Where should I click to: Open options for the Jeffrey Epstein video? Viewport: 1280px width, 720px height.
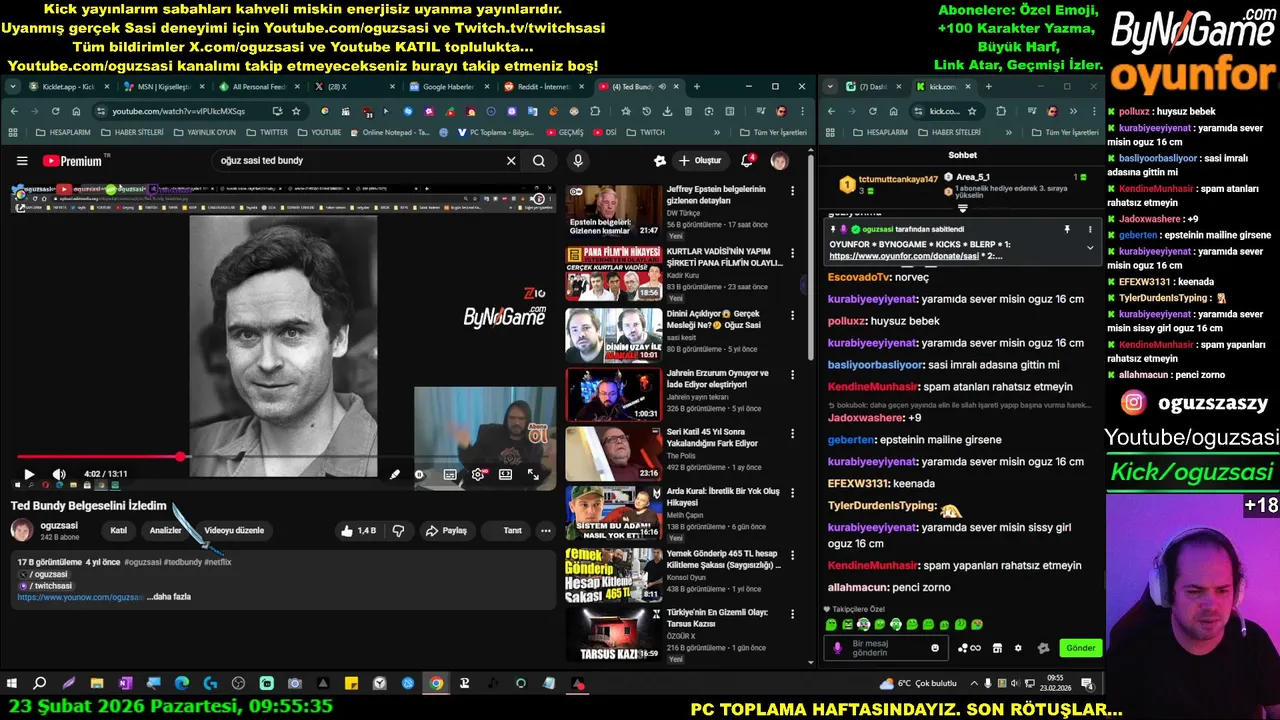tap(792, 191)
